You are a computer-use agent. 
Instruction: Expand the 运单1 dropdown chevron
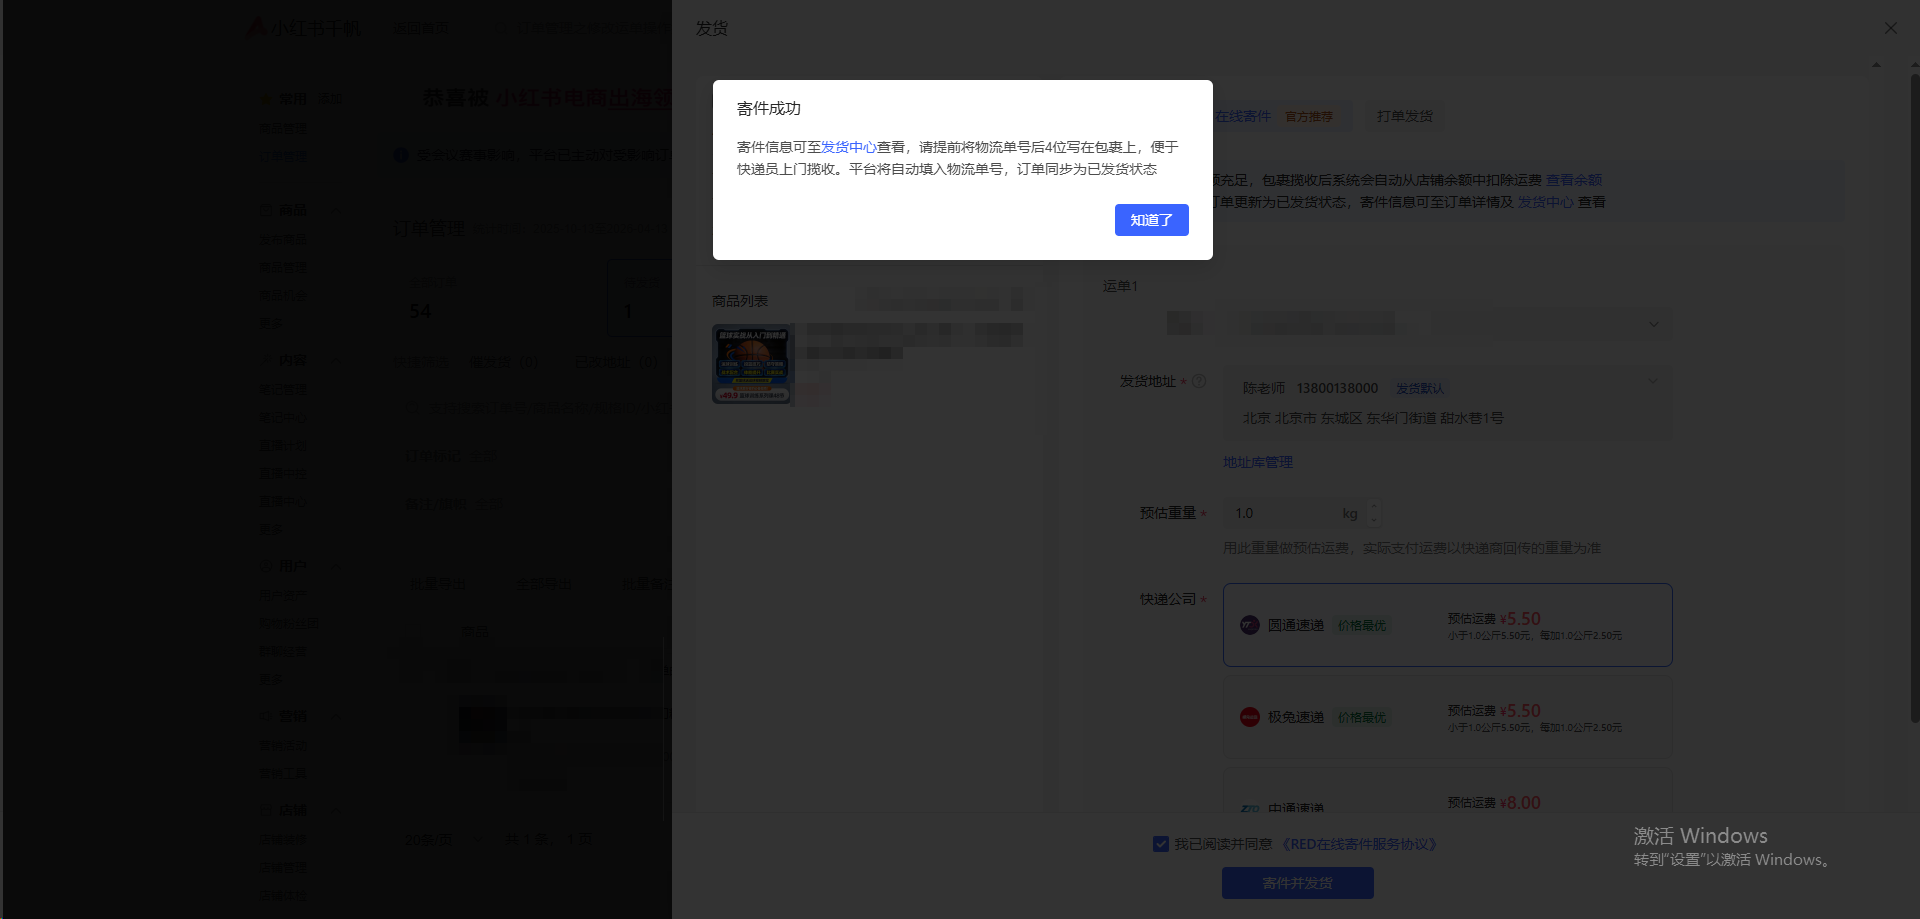point(1653,324)
